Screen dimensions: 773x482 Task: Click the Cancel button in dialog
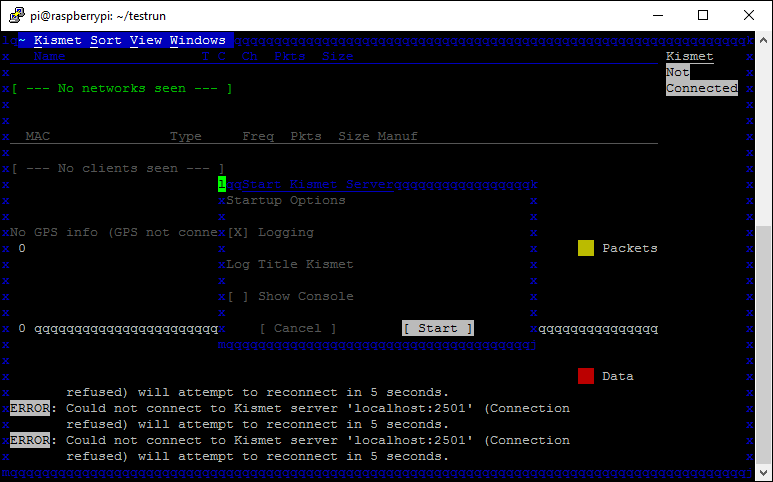(x=298, y=328)
